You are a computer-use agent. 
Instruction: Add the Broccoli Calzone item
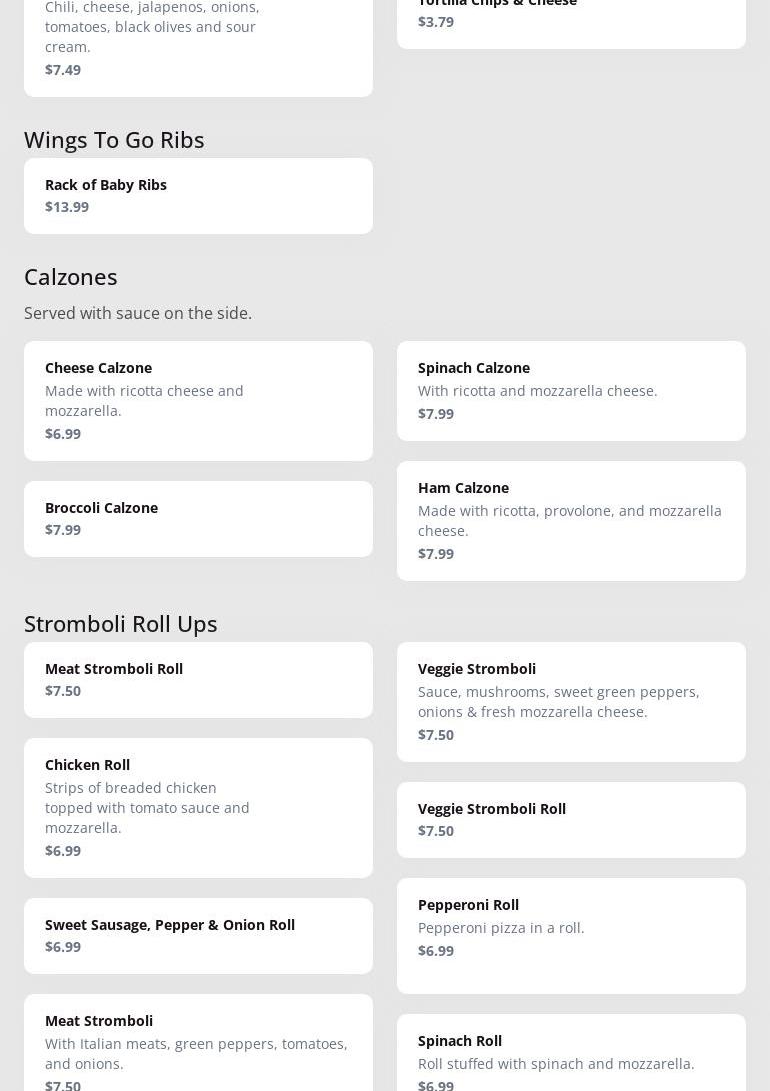(x=198, y=518)
